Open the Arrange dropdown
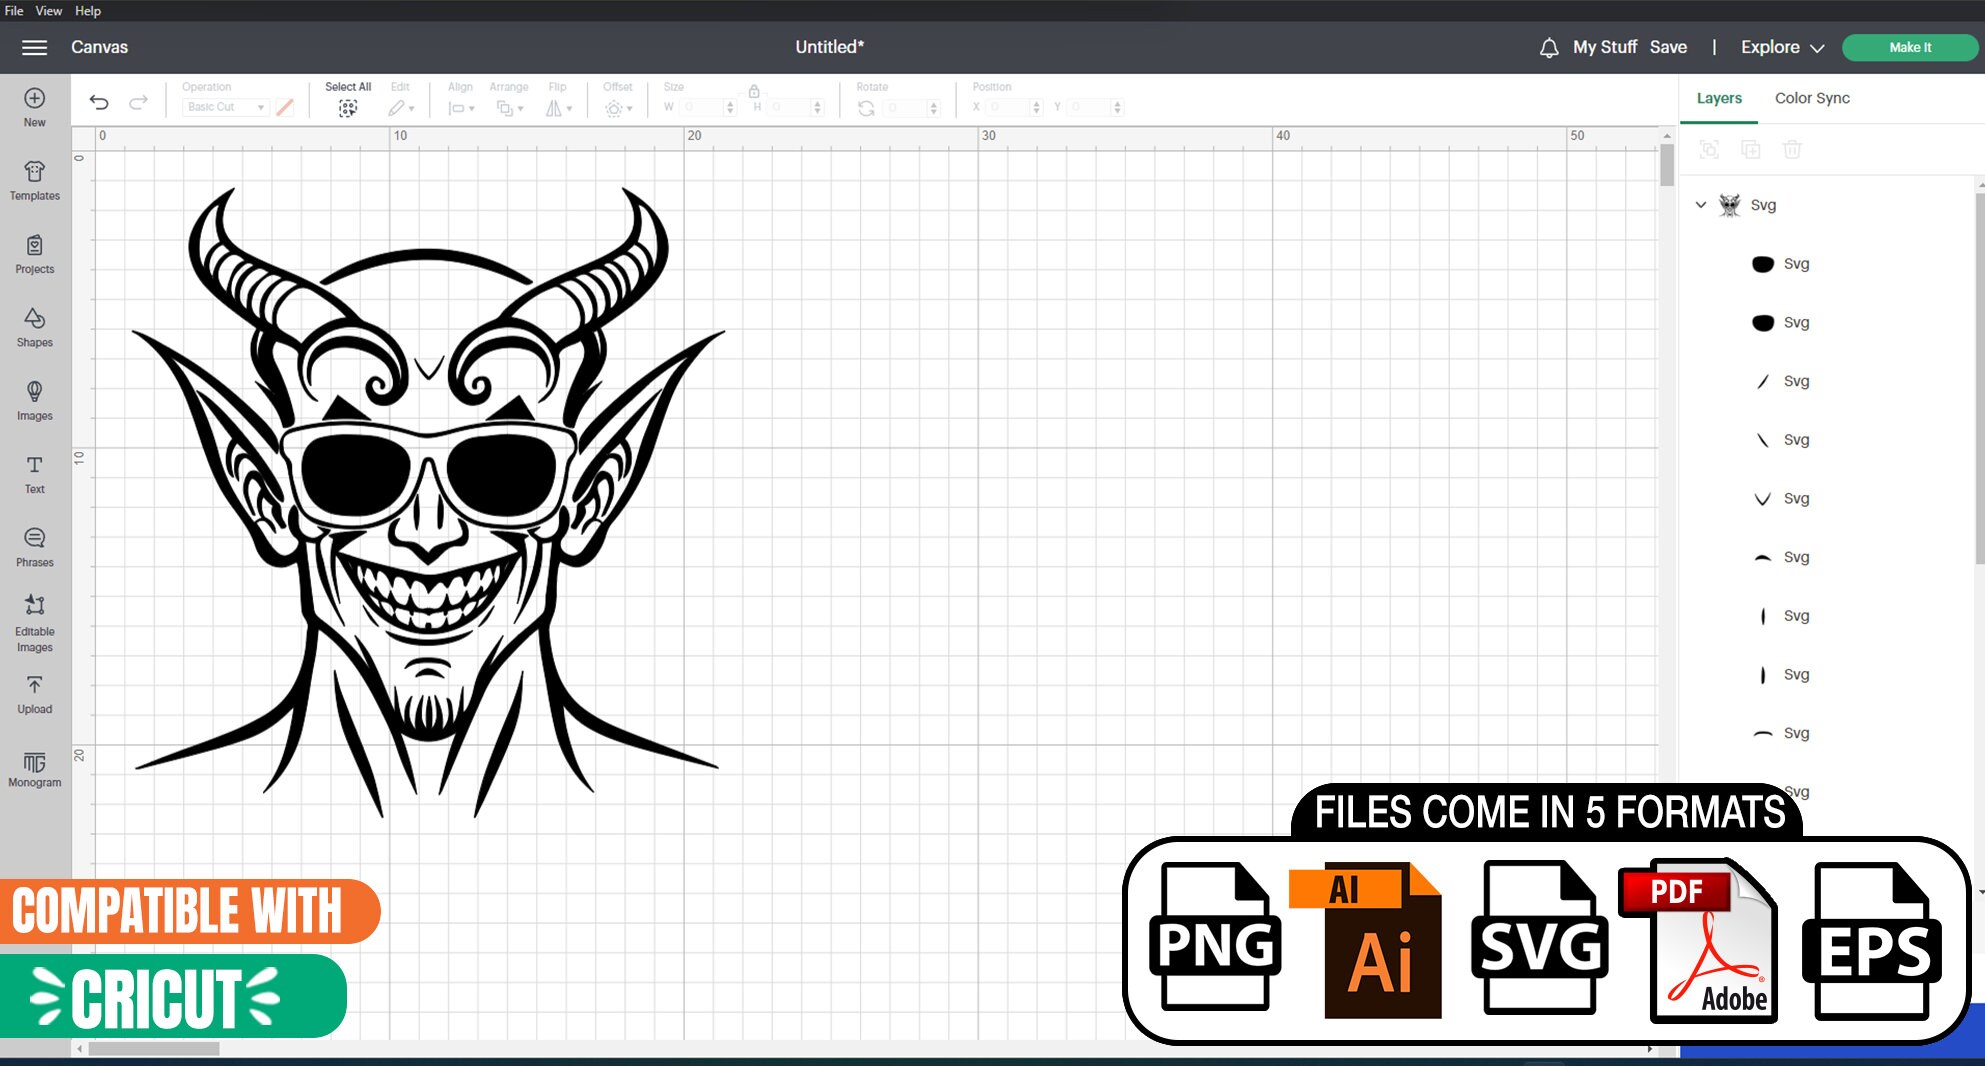 [510, 108]
